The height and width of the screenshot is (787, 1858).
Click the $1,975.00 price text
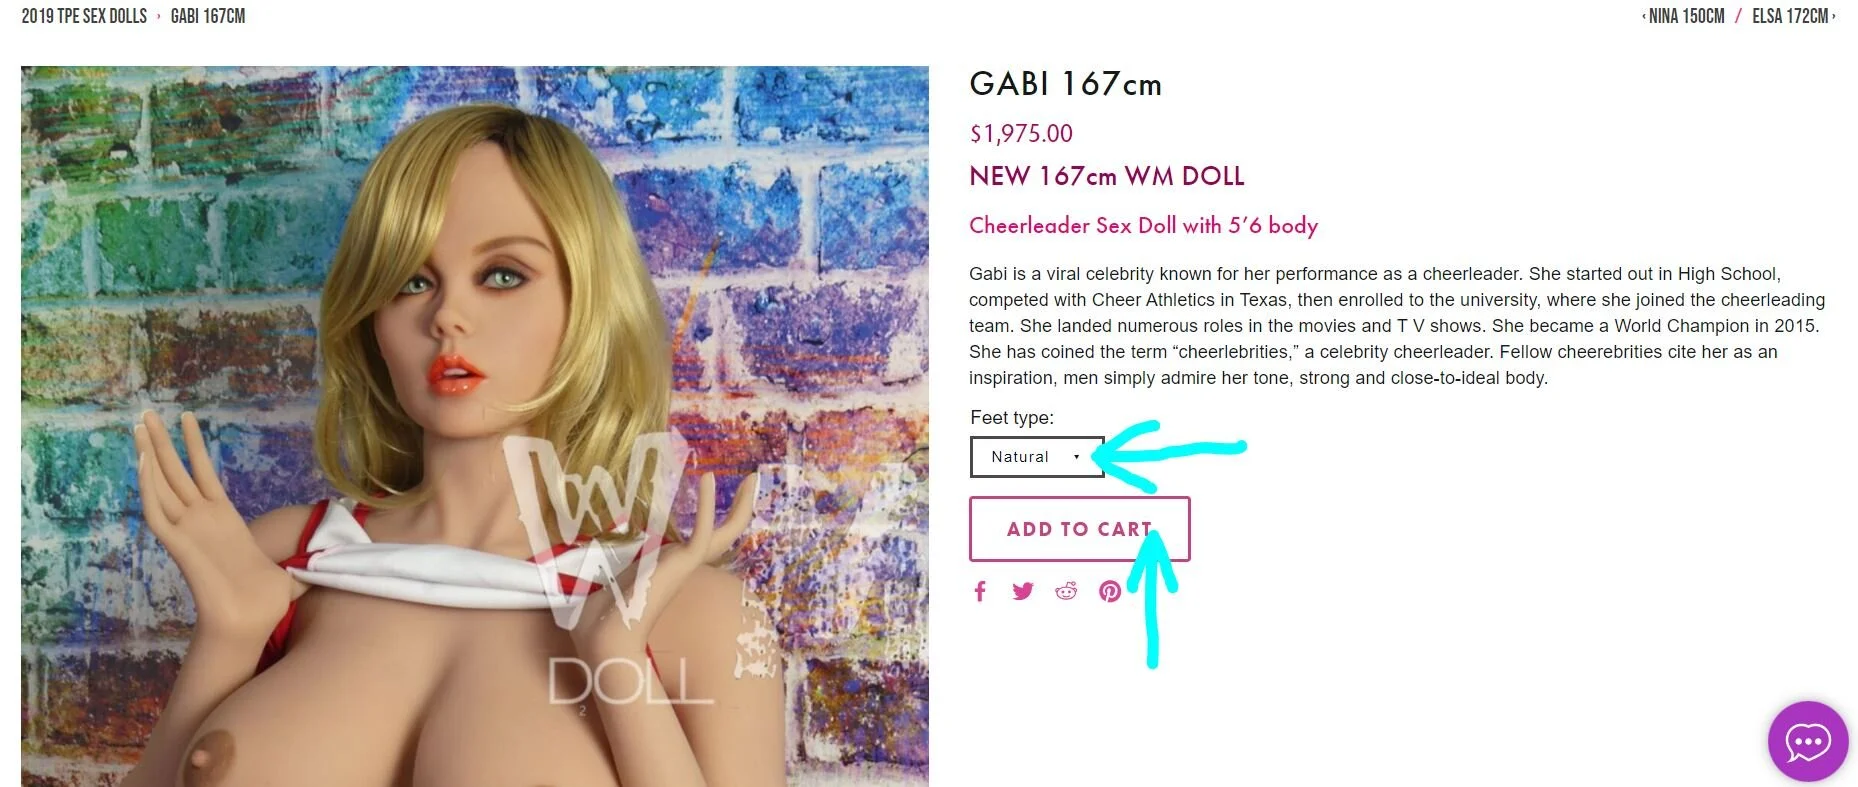point(1021,133)
